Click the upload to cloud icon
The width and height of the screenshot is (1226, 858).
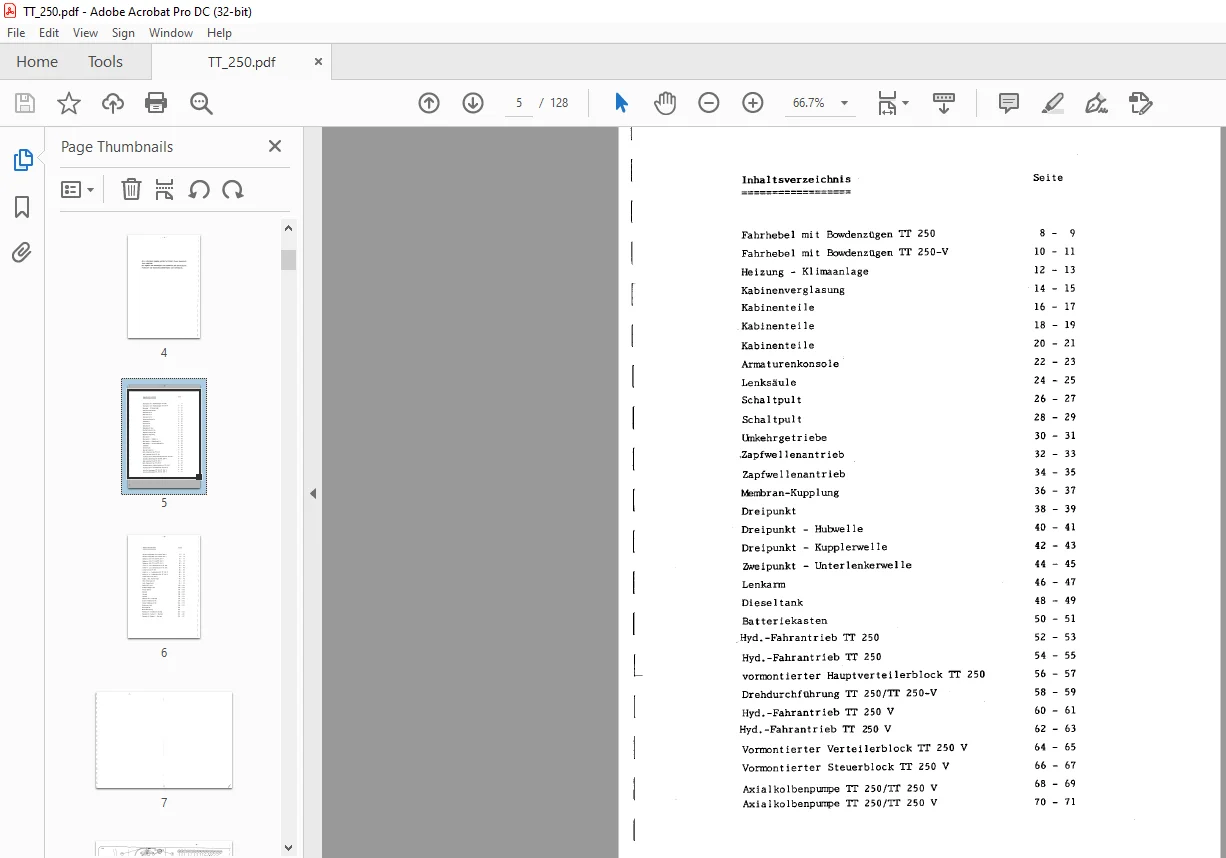point(113,103)
